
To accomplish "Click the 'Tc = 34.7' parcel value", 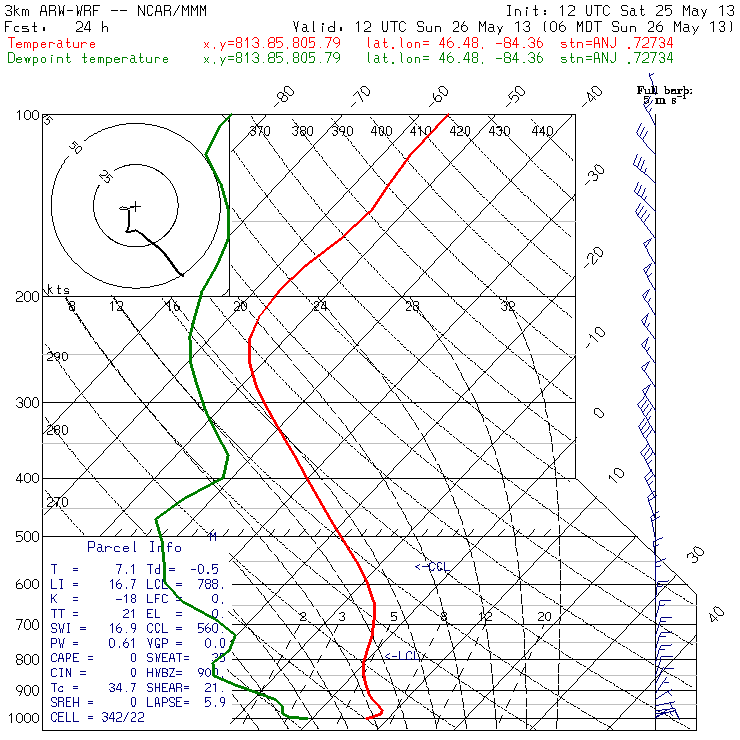I will [93, 688].
